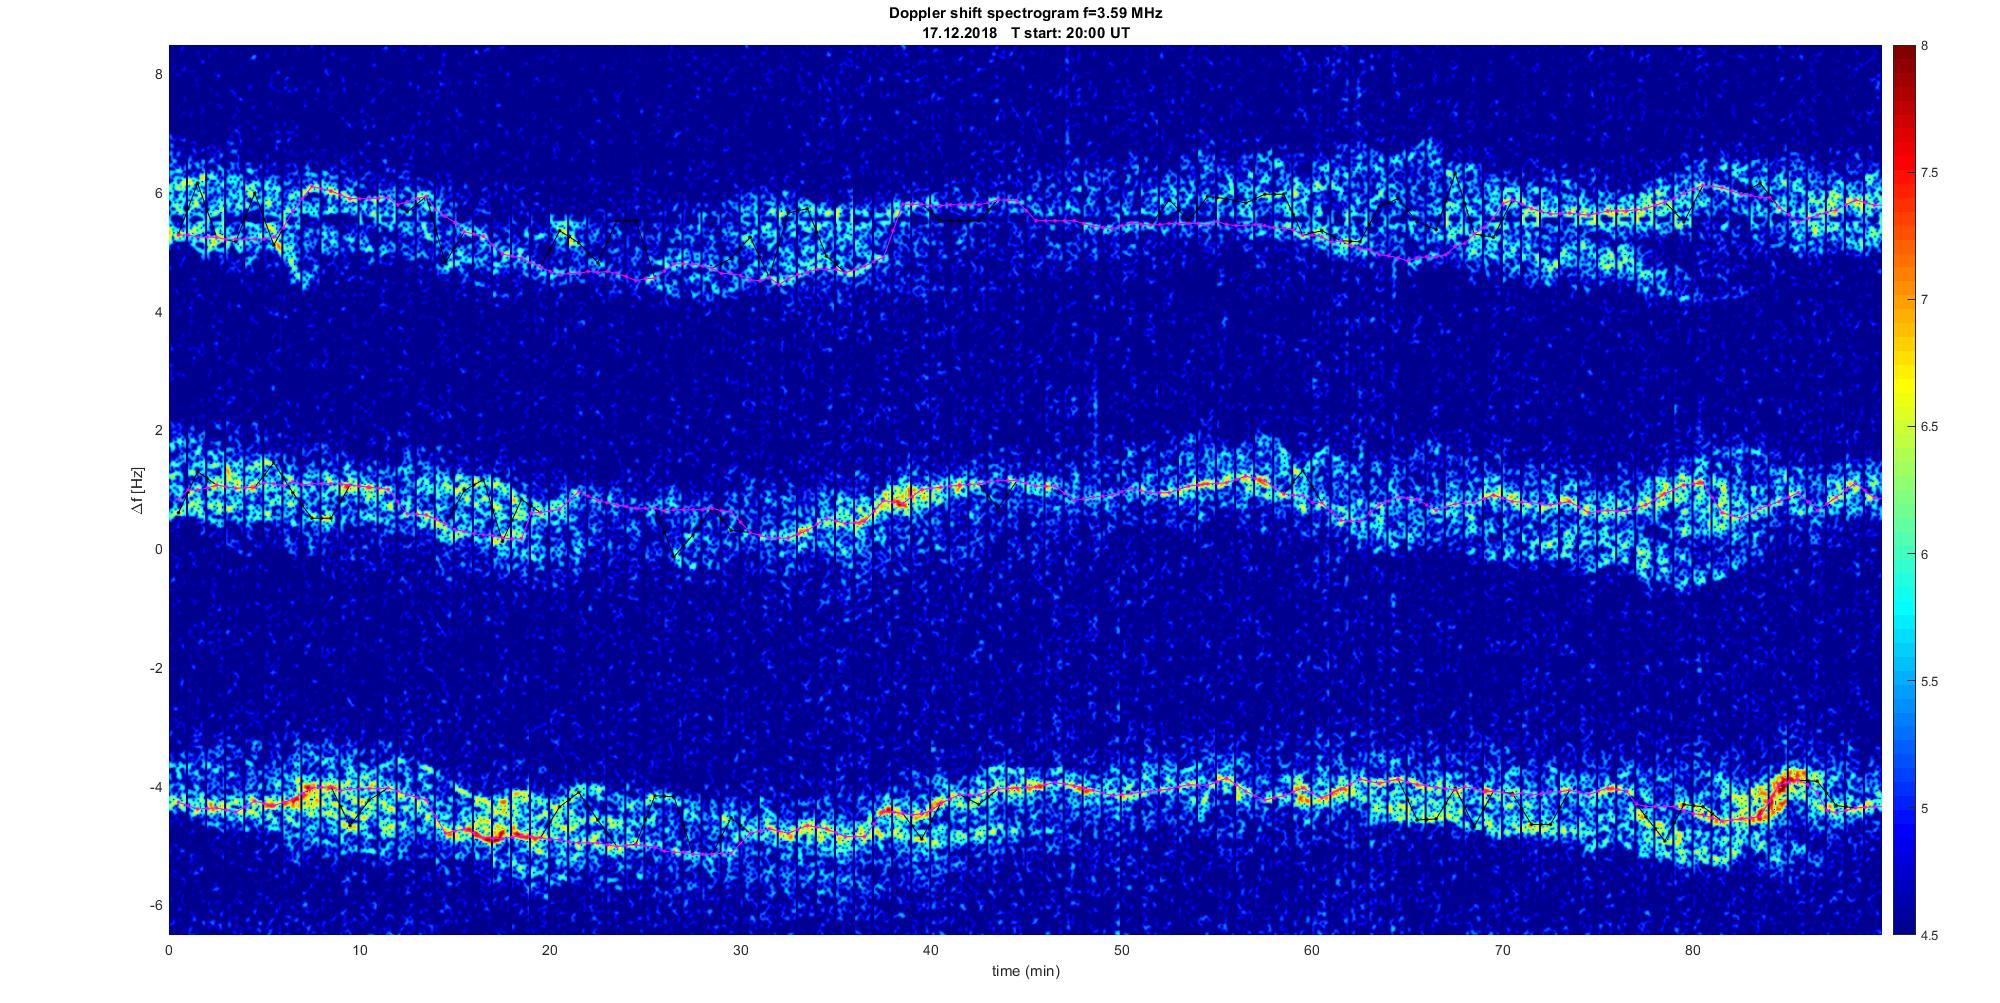Click the time-axis tick label "0"
2000x1003 pixels.
(169, 950)
